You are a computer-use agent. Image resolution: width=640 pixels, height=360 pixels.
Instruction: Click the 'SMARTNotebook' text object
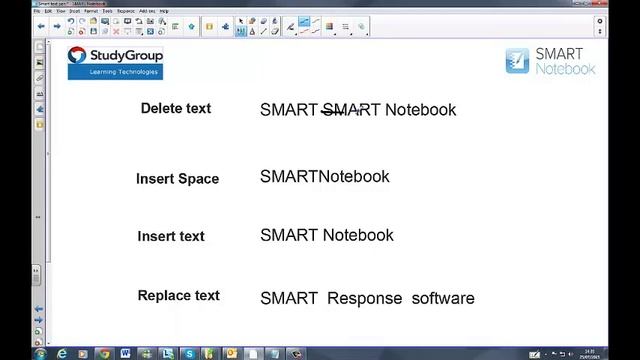[x=325, y=177]
